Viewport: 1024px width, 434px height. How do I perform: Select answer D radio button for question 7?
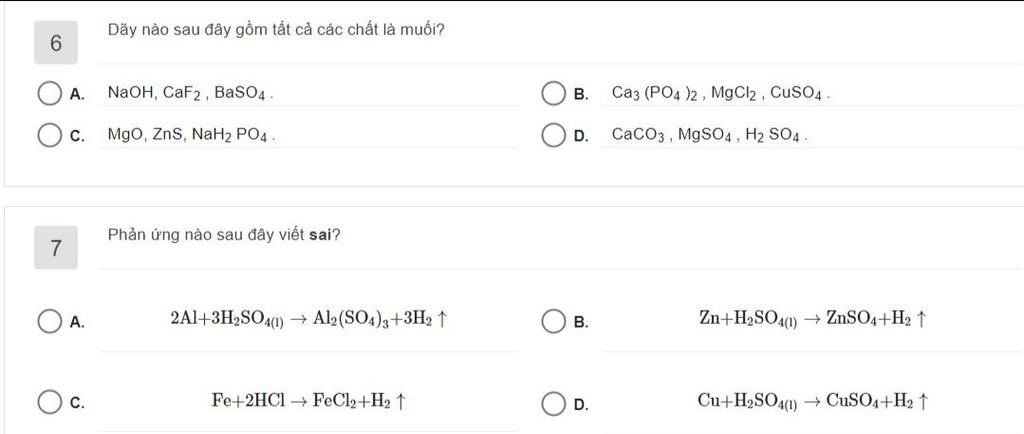point(553,402)
